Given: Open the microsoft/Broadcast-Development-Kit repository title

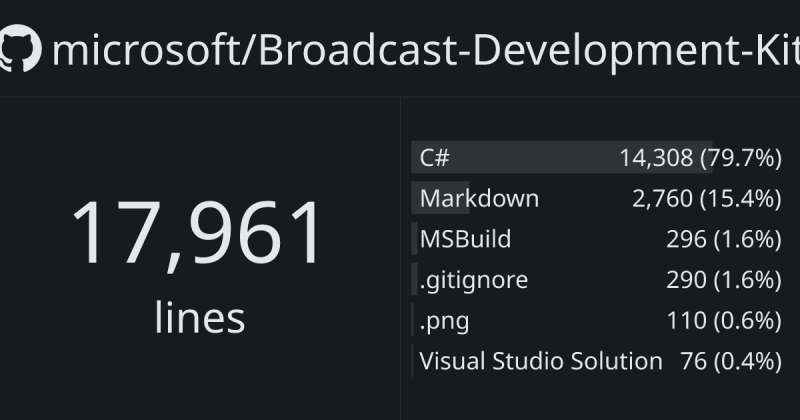Looking at the screenshot, I should click(426, 51).
